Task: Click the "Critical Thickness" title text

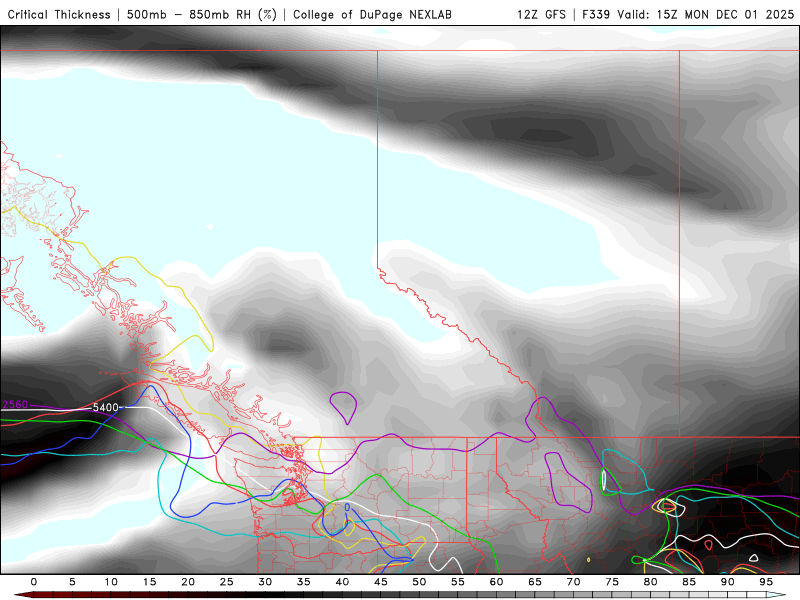Action: [x=59, y=14]
